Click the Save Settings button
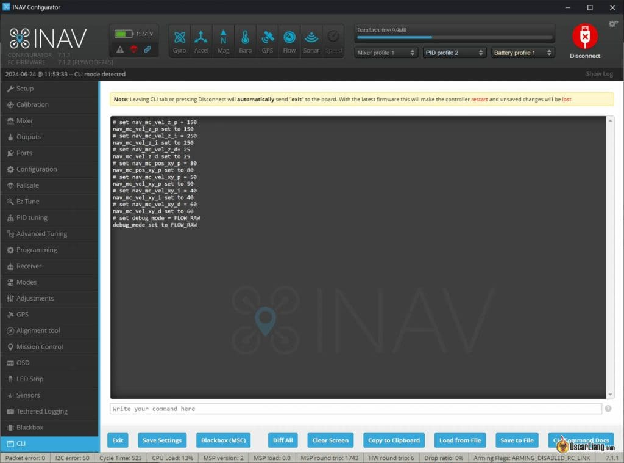This screenshot has height=463, width=624. point(162,440)
